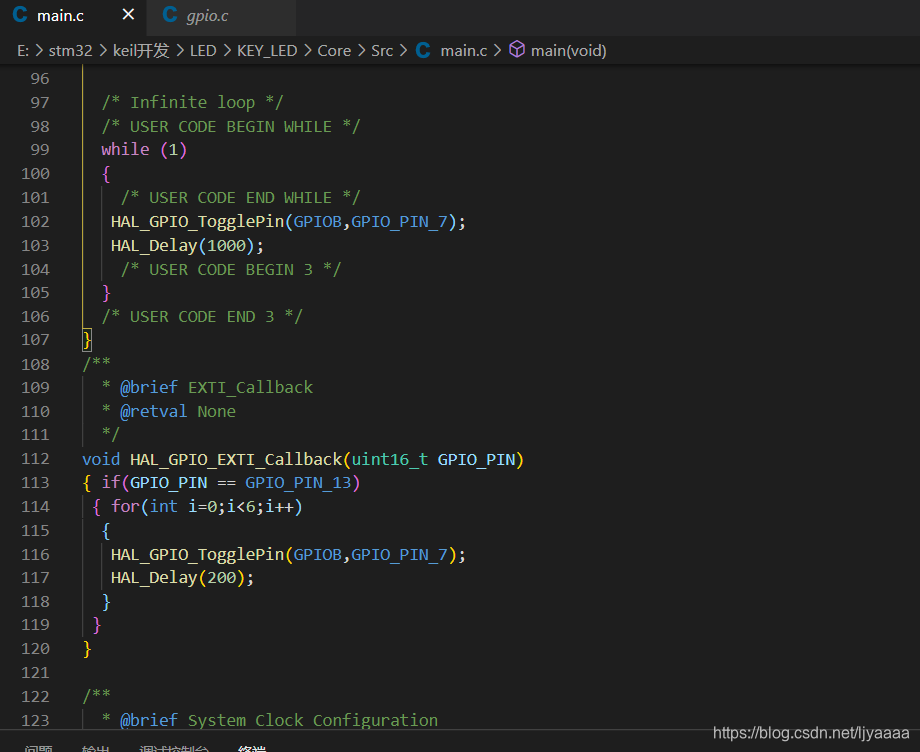Open the LED breadcrumb folder
920x752 pixels.
(x=203, y=51)
